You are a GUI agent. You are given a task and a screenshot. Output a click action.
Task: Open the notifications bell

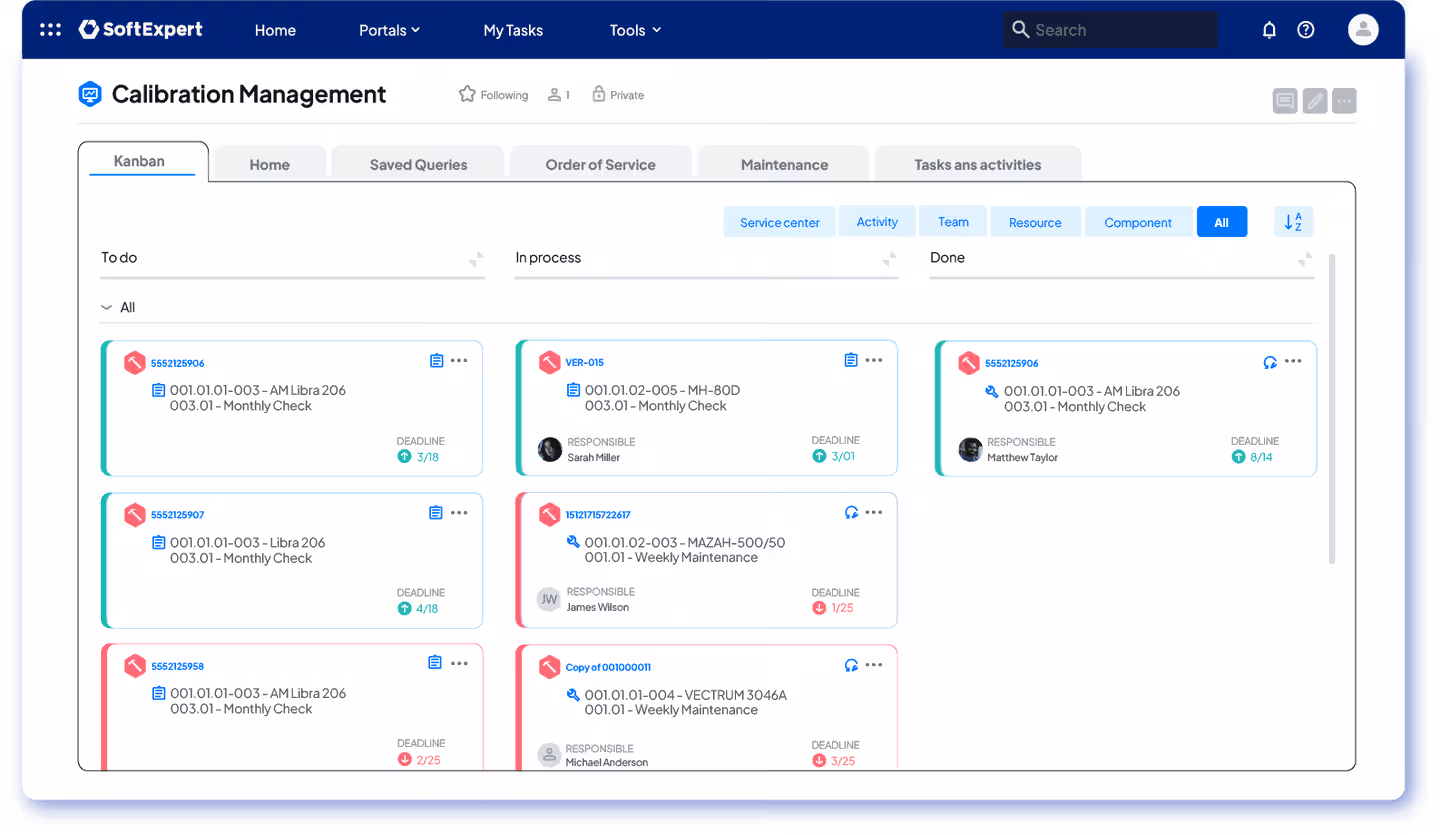click(1269, 30)
